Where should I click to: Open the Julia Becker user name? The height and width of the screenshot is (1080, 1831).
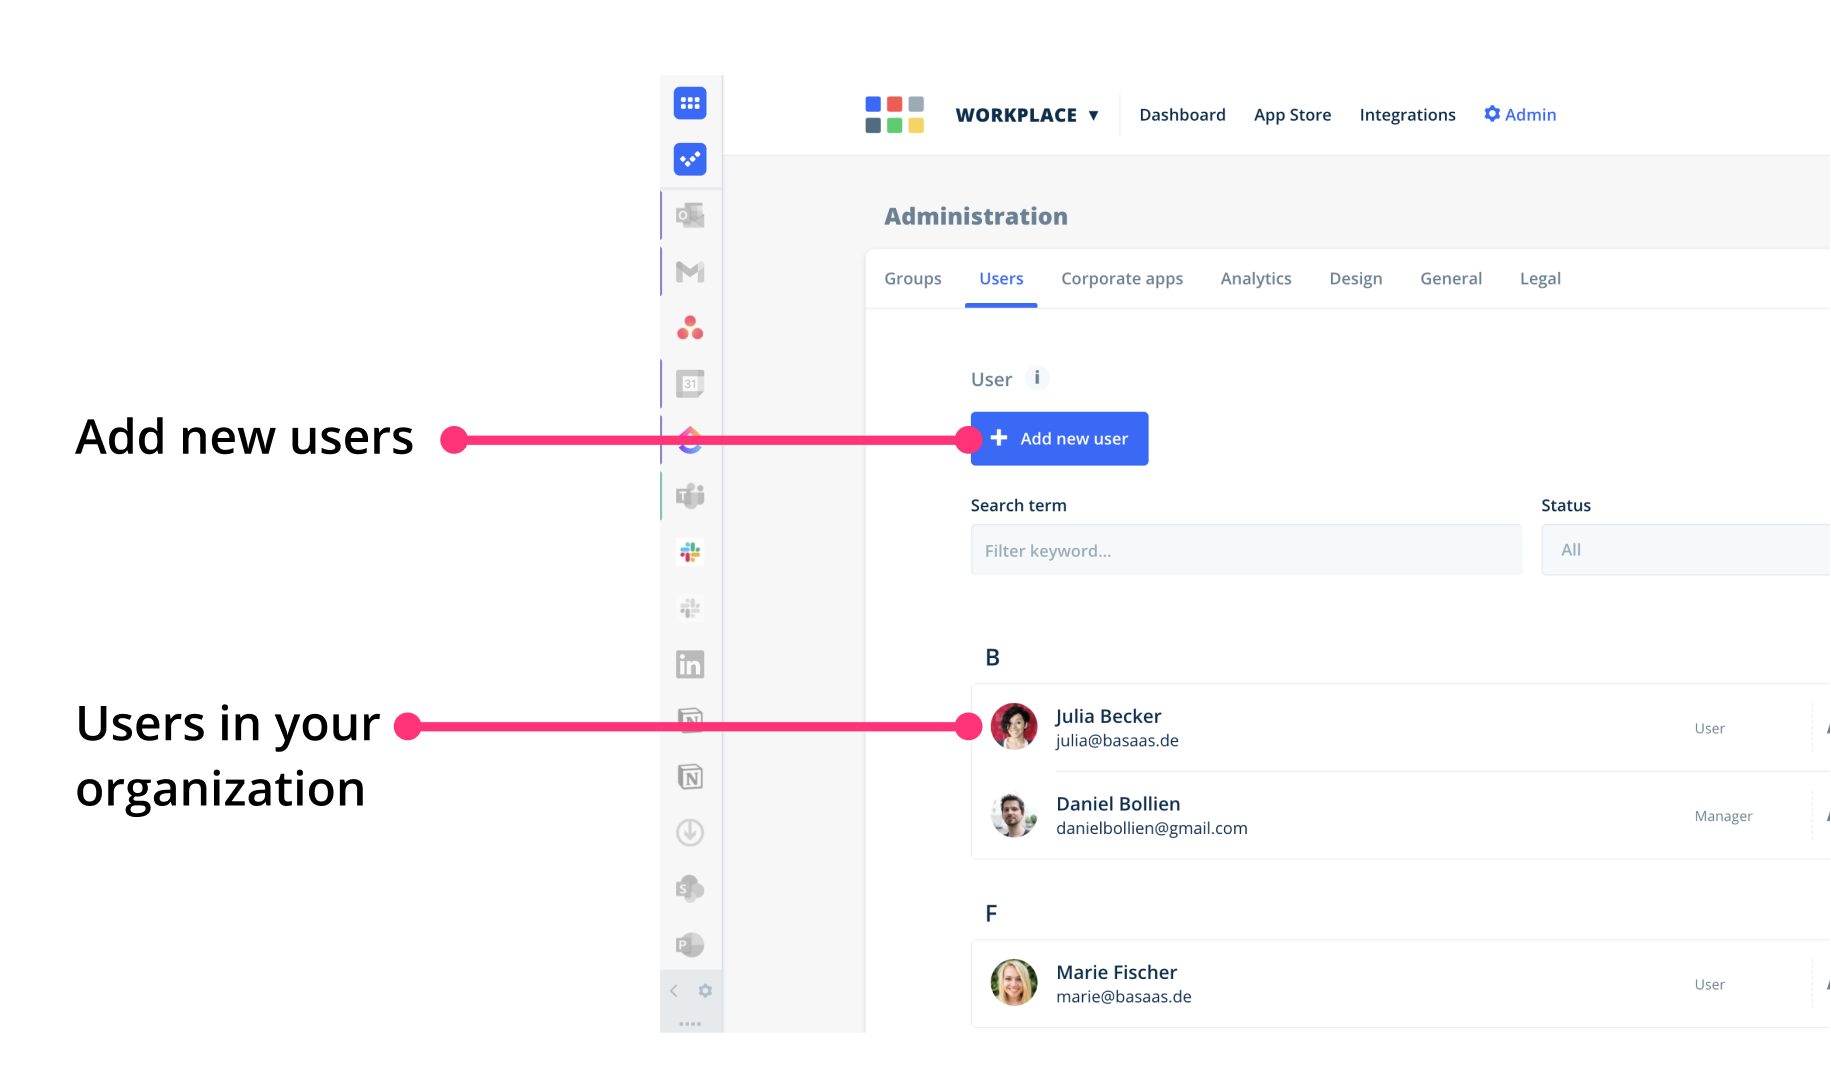(1108, 716)
